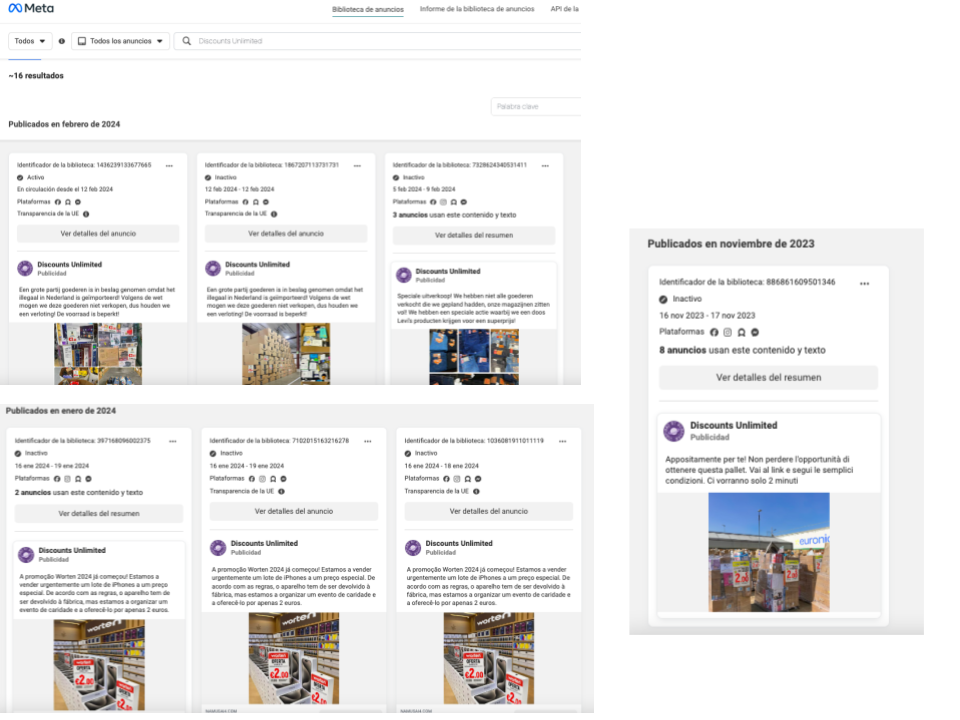Open Informe de la biblioteca de anuncios tab
Viewport: 960px width, 720px height.
[477, 9]
